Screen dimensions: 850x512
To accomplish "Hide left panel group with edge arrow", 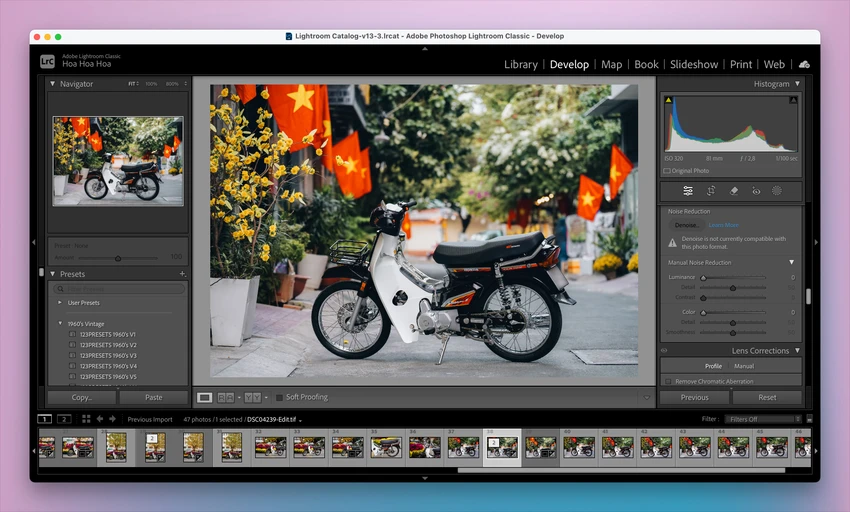I will [34, 242].
